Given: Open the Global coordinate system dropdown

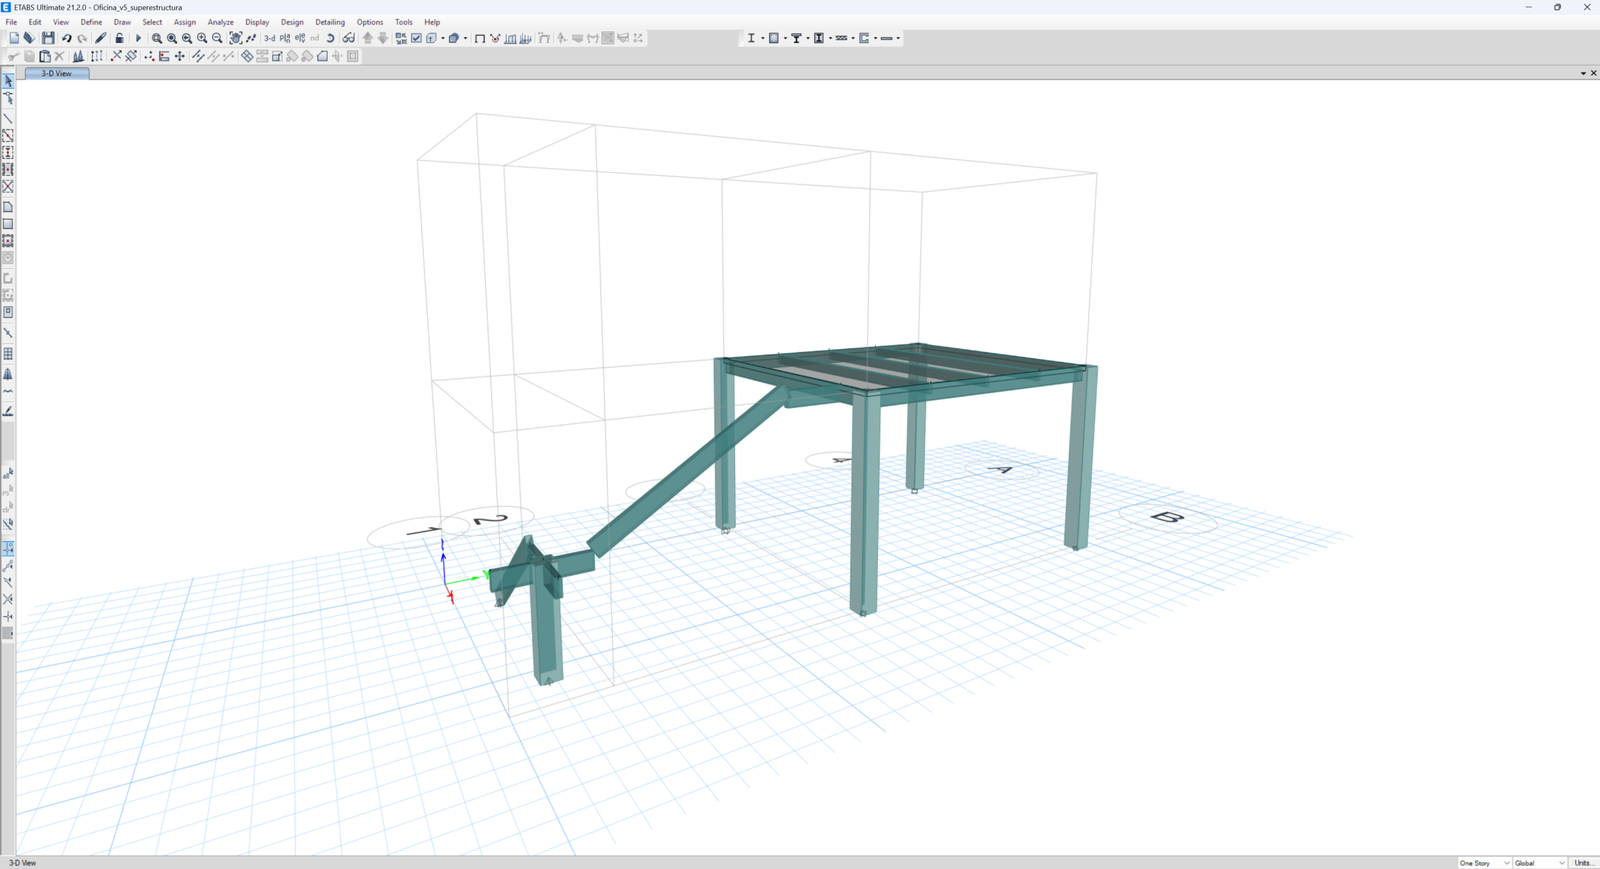Looking at the screenshot, I should pos(1539,863).
